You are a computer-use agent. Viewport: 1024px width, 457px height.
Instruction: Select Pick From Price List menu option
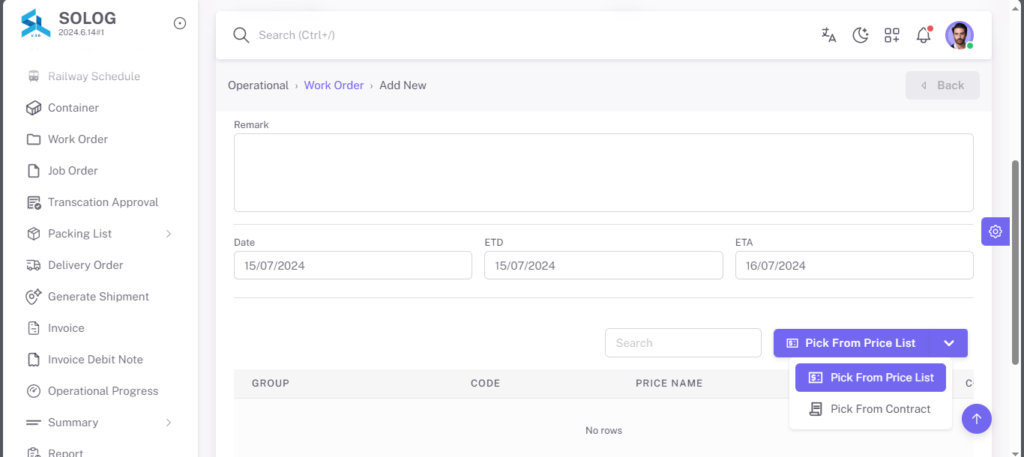tap(870, 377)
